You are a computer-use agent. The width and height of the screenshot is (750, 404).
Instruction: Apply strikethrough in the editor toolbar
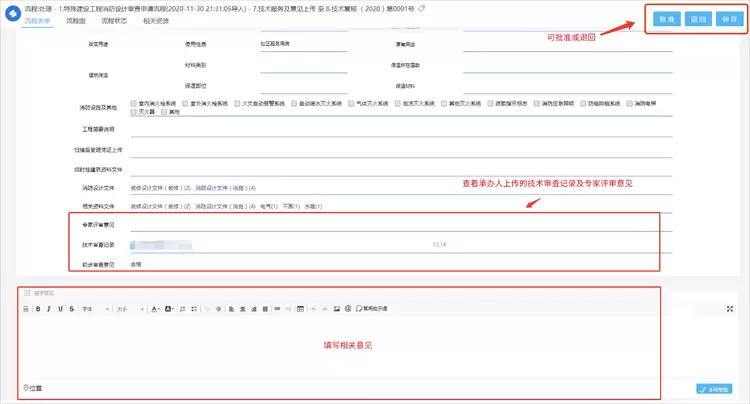(72, 309)
